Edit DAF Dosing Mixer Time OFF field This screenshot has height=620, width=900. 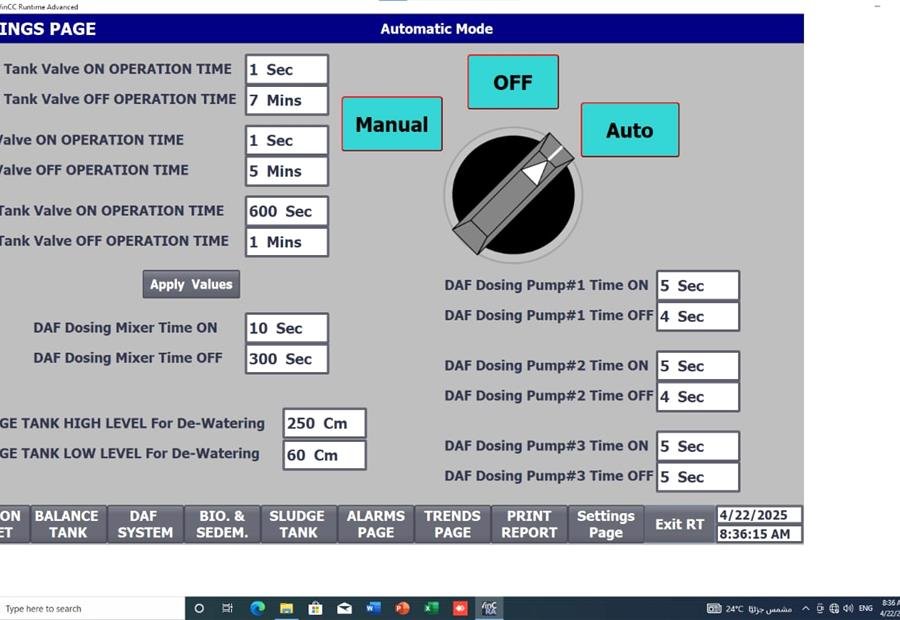287,359
